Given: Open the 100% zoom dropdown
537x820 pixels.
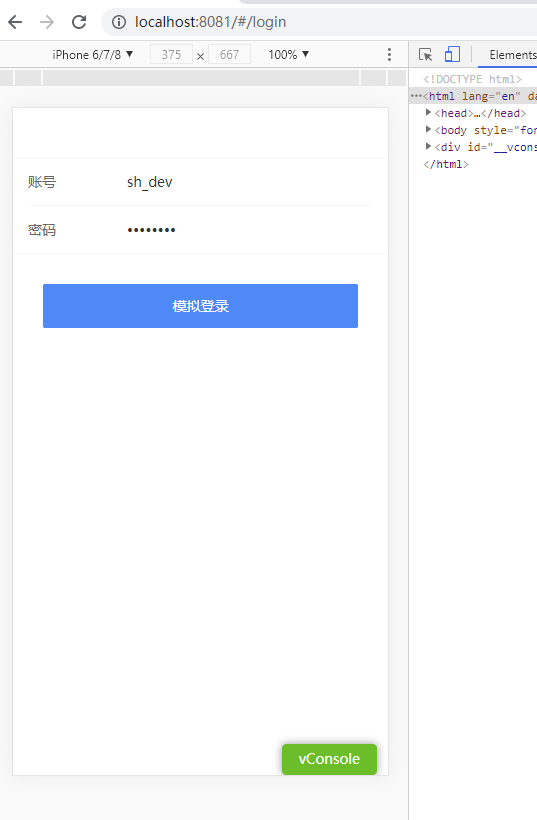Looking at the screenshot, I should [289, 54].
